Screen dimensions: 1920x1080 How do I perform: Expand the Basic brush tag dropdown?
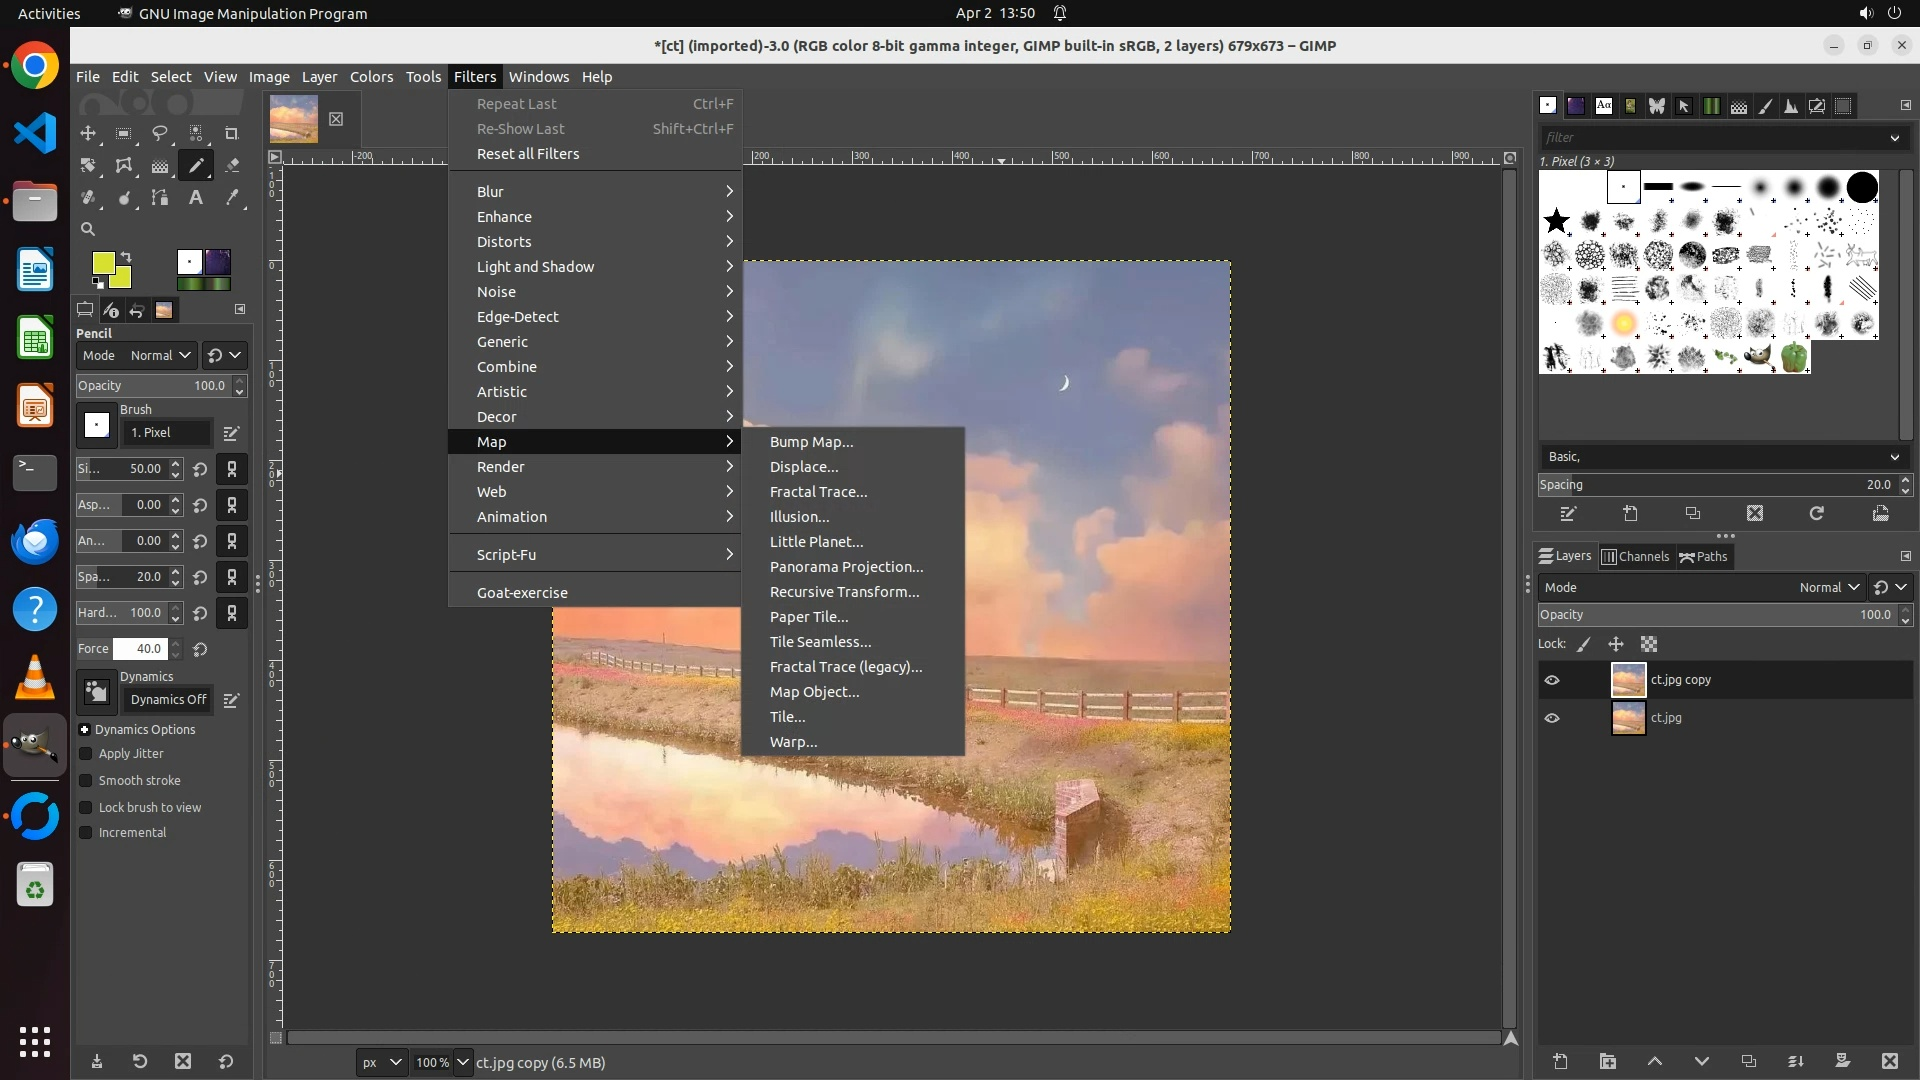(x=1893, y=457)
